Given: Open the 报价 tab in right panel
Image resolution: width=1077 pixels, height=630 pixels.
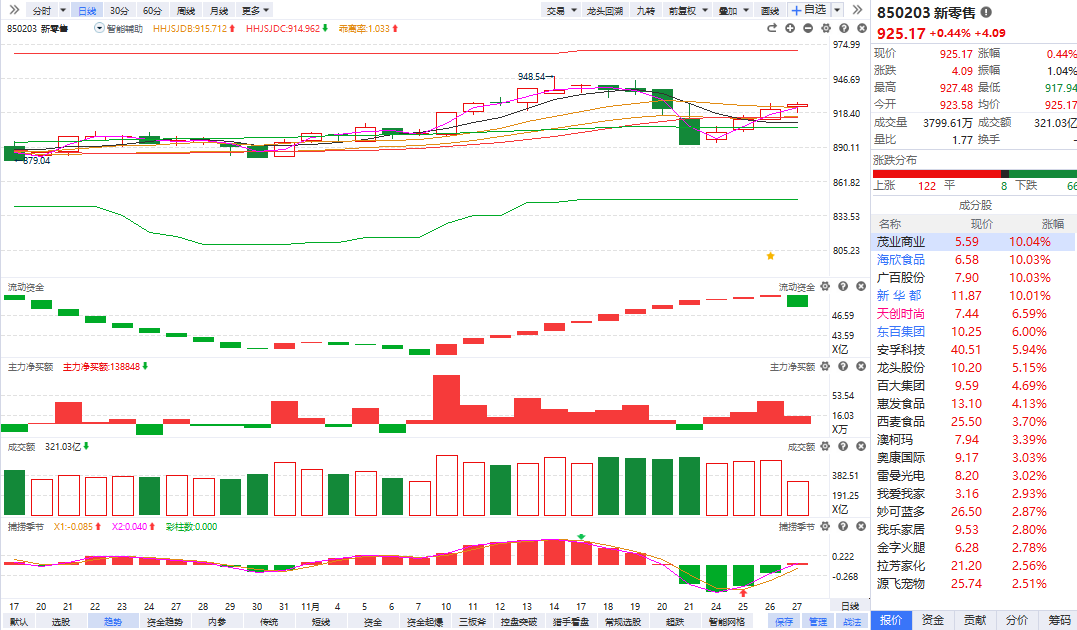Looking at the screenshot, I should coord(891,620).
